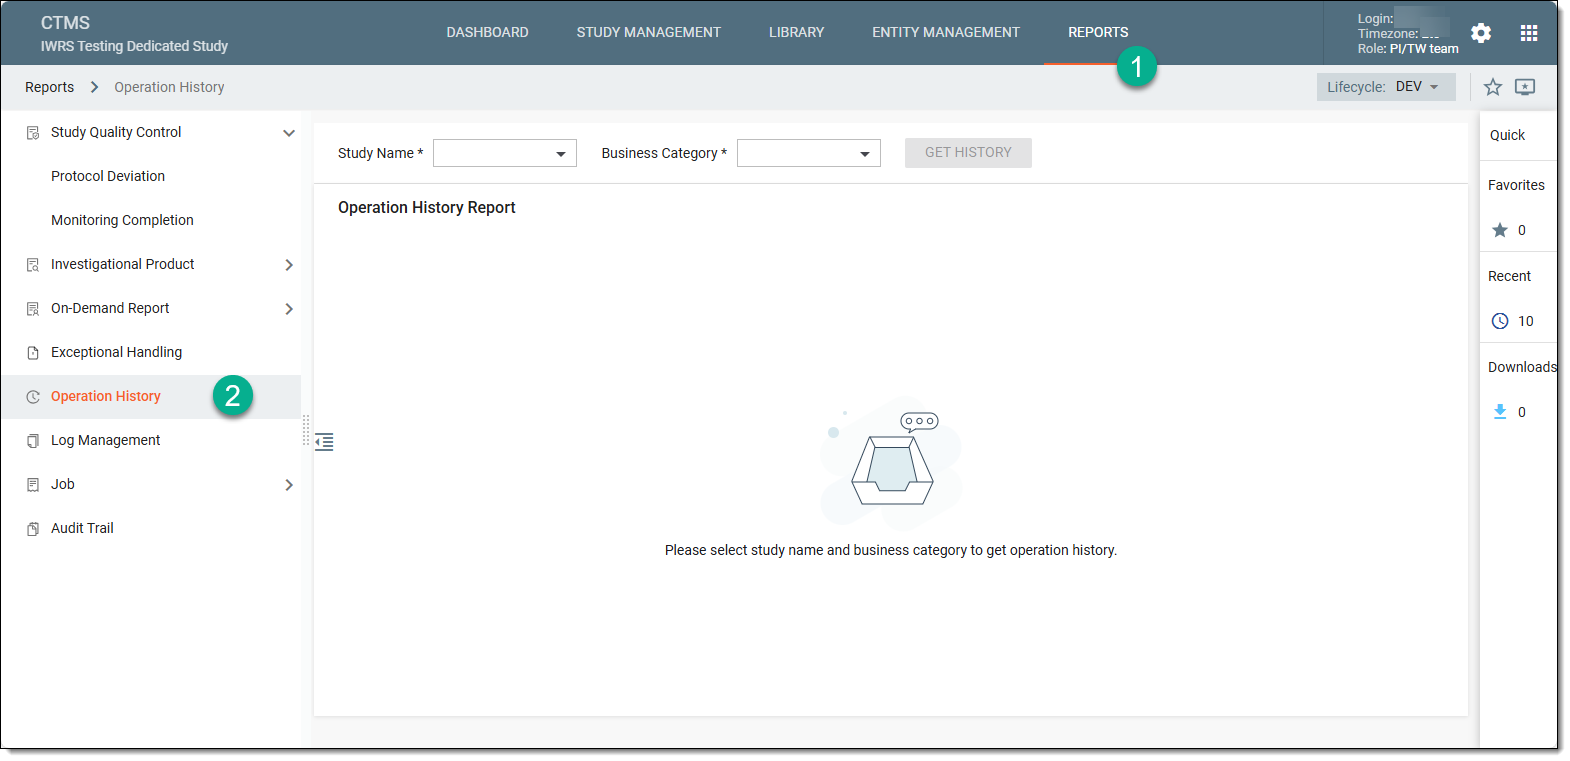Click the Exceptional Handling file icon
This screenshot has width=1570, height=761.
(33, 353)
